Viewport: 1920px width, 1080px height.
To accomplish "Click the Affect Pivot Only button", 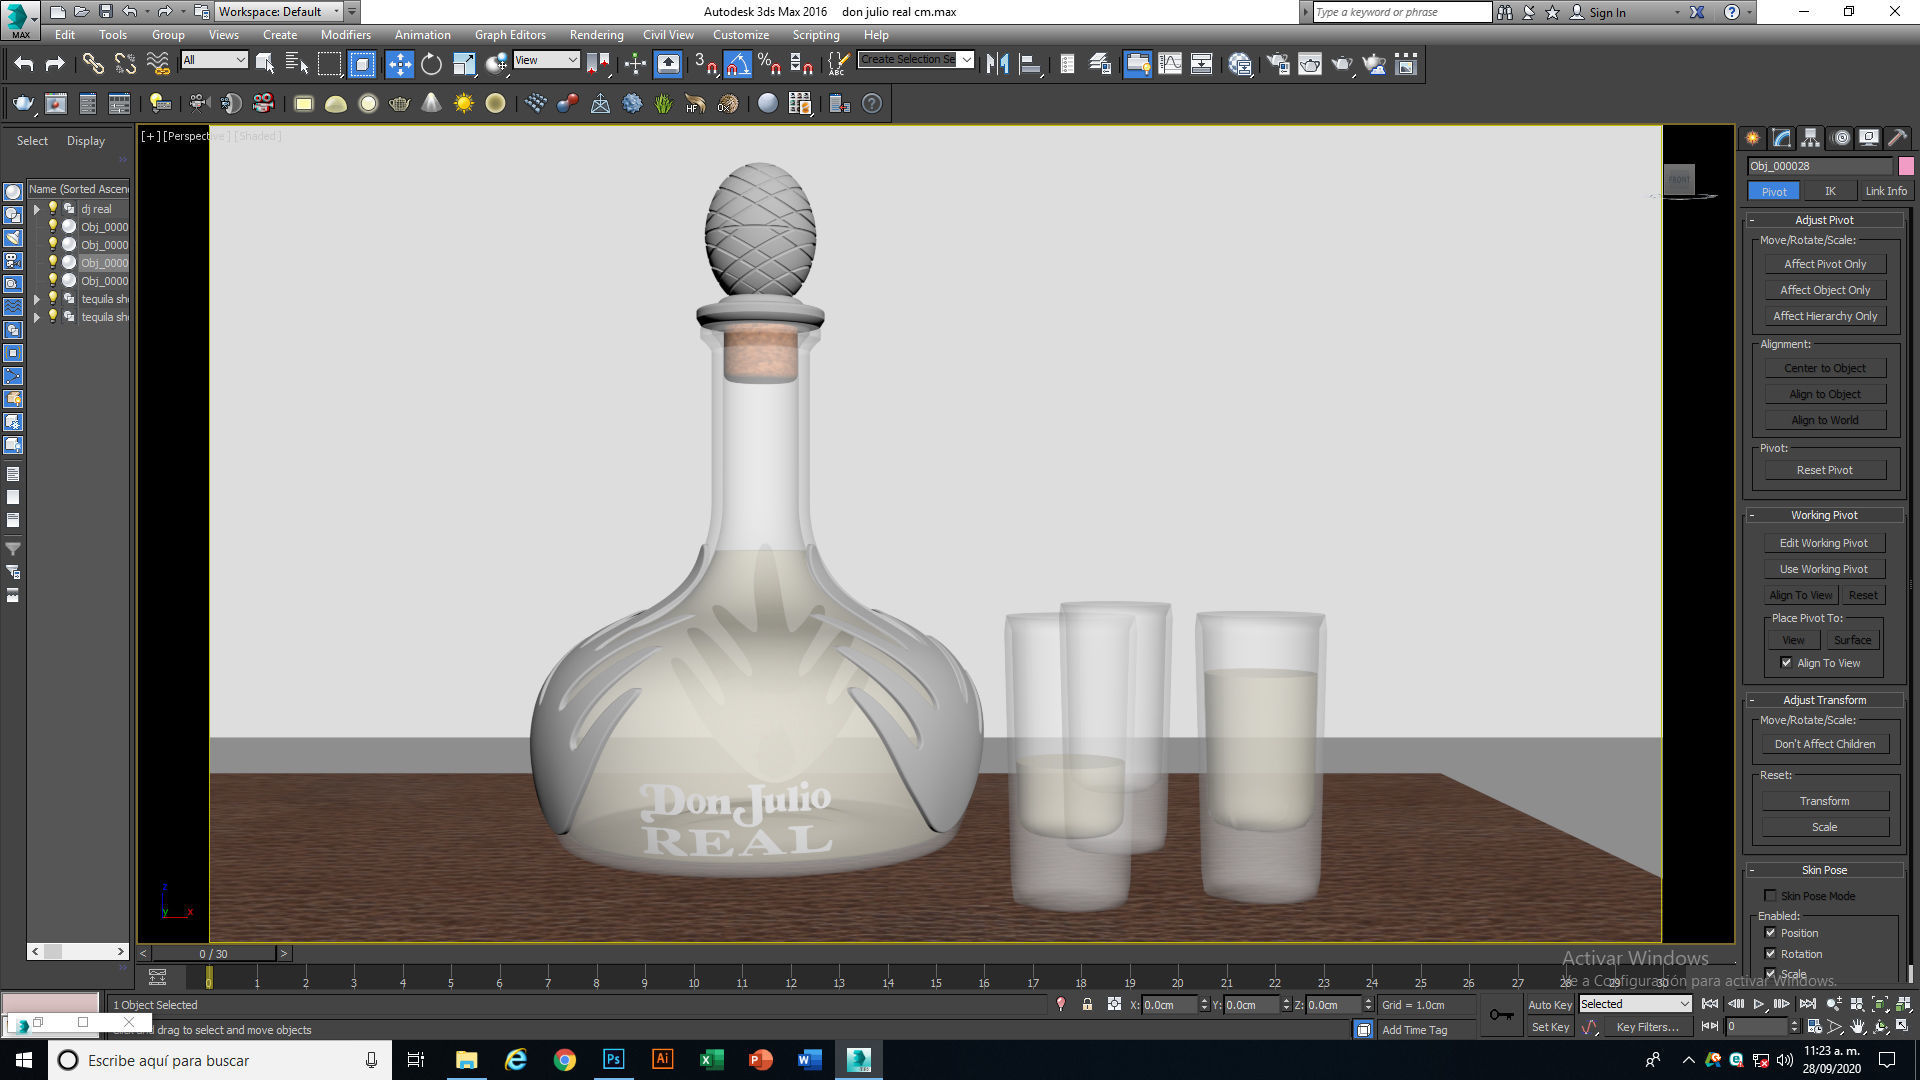I will pos(1825,264).
